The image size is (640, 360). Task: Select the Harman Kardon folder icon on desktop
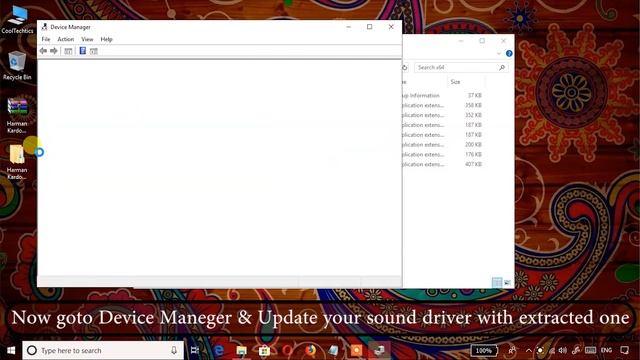pyautogui.click(x=17, y=162)
